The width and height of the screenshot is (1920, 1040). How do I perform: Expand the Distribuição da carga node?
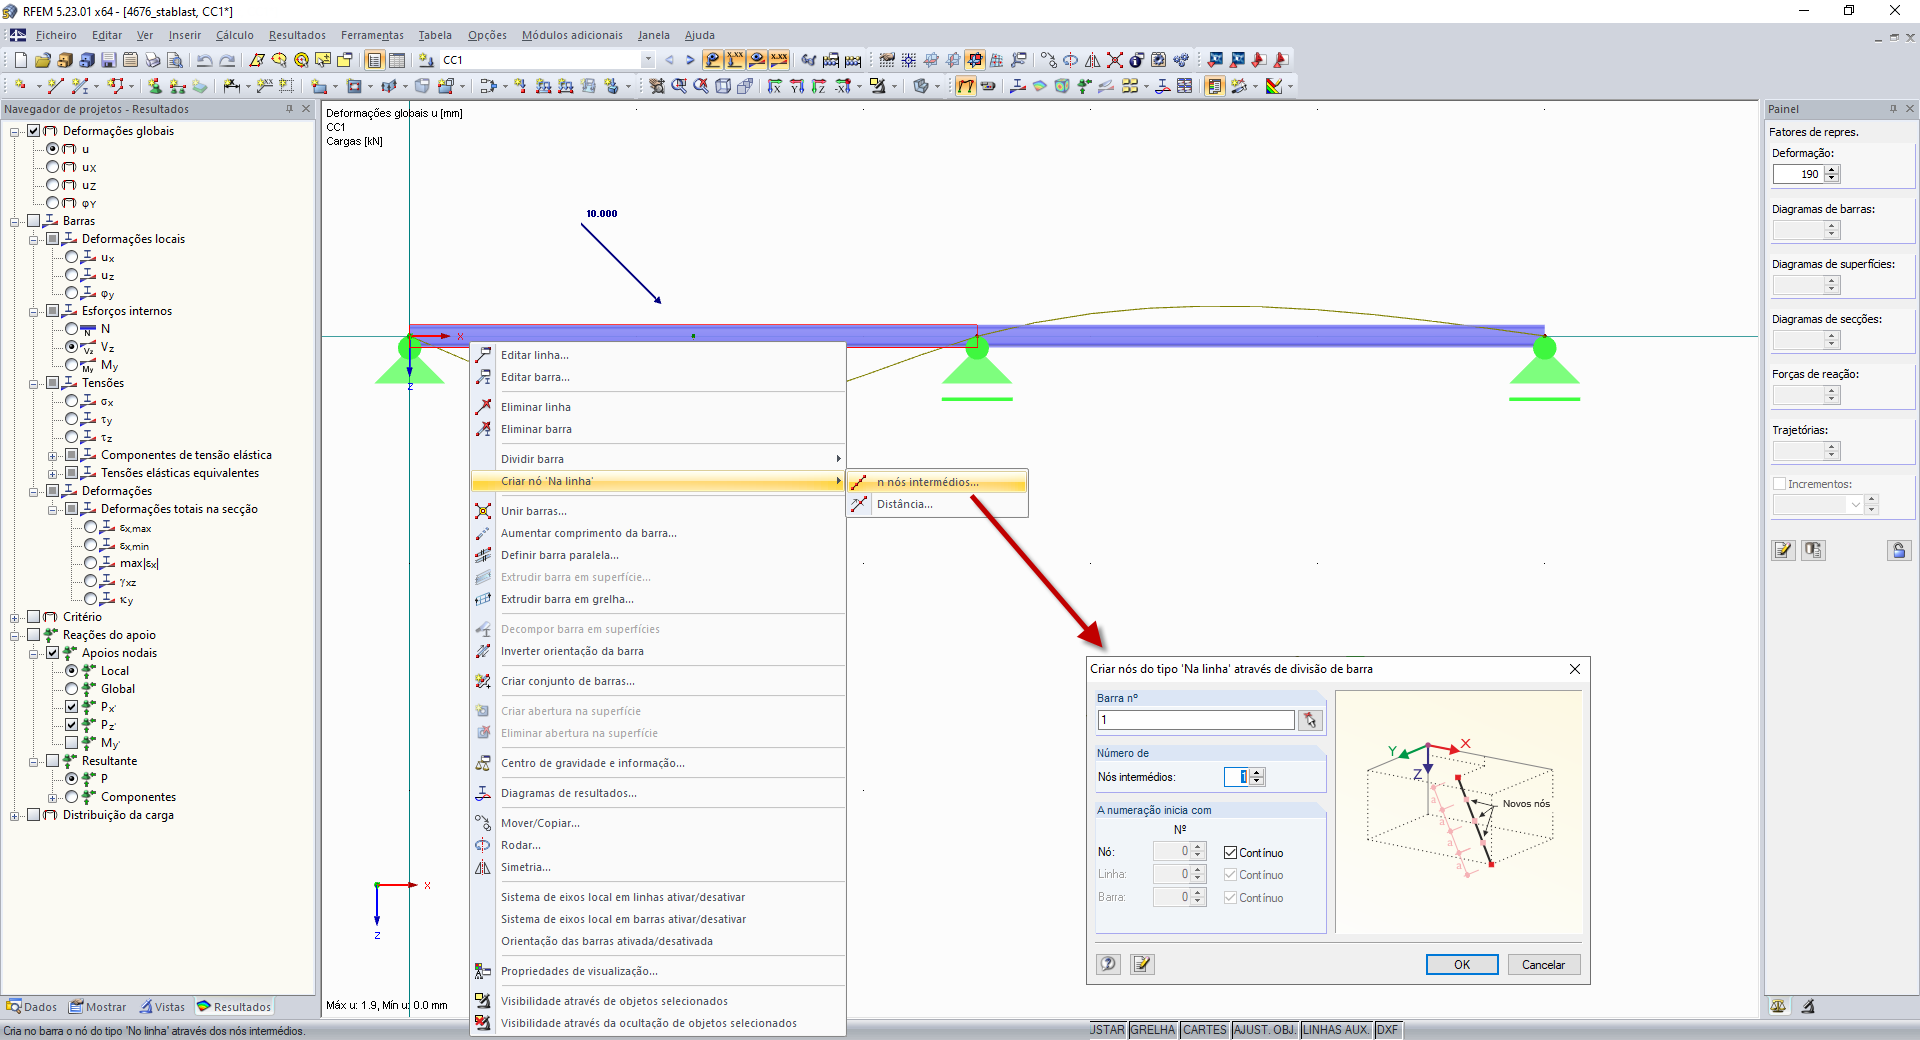[15, 815]
